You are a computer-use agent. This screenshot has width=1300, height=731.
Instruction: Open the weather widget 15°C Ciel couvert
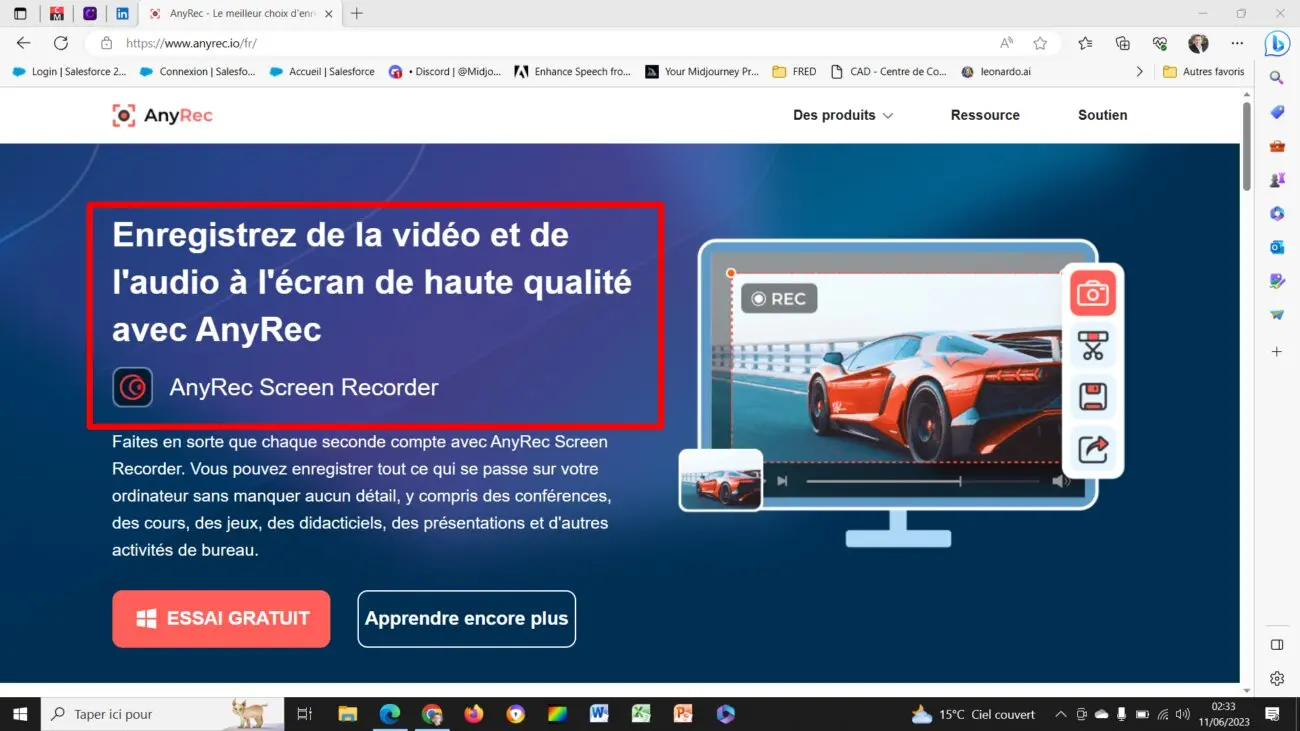pos(973,714)
